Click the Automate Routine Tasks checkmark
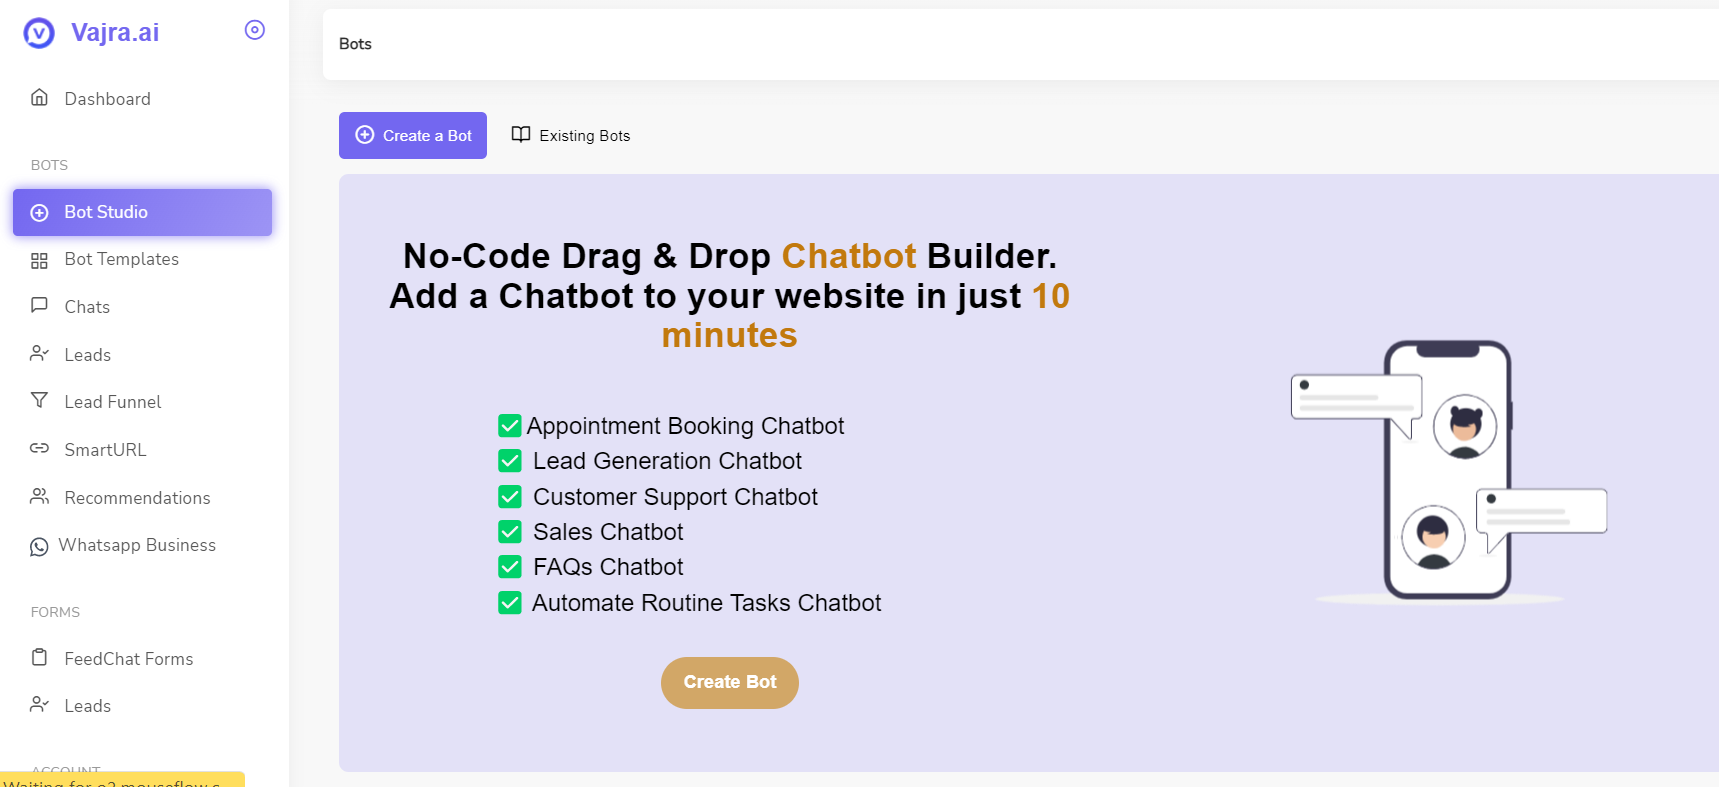This screenshot has height=787, width=1719. [x=510, y=603]
